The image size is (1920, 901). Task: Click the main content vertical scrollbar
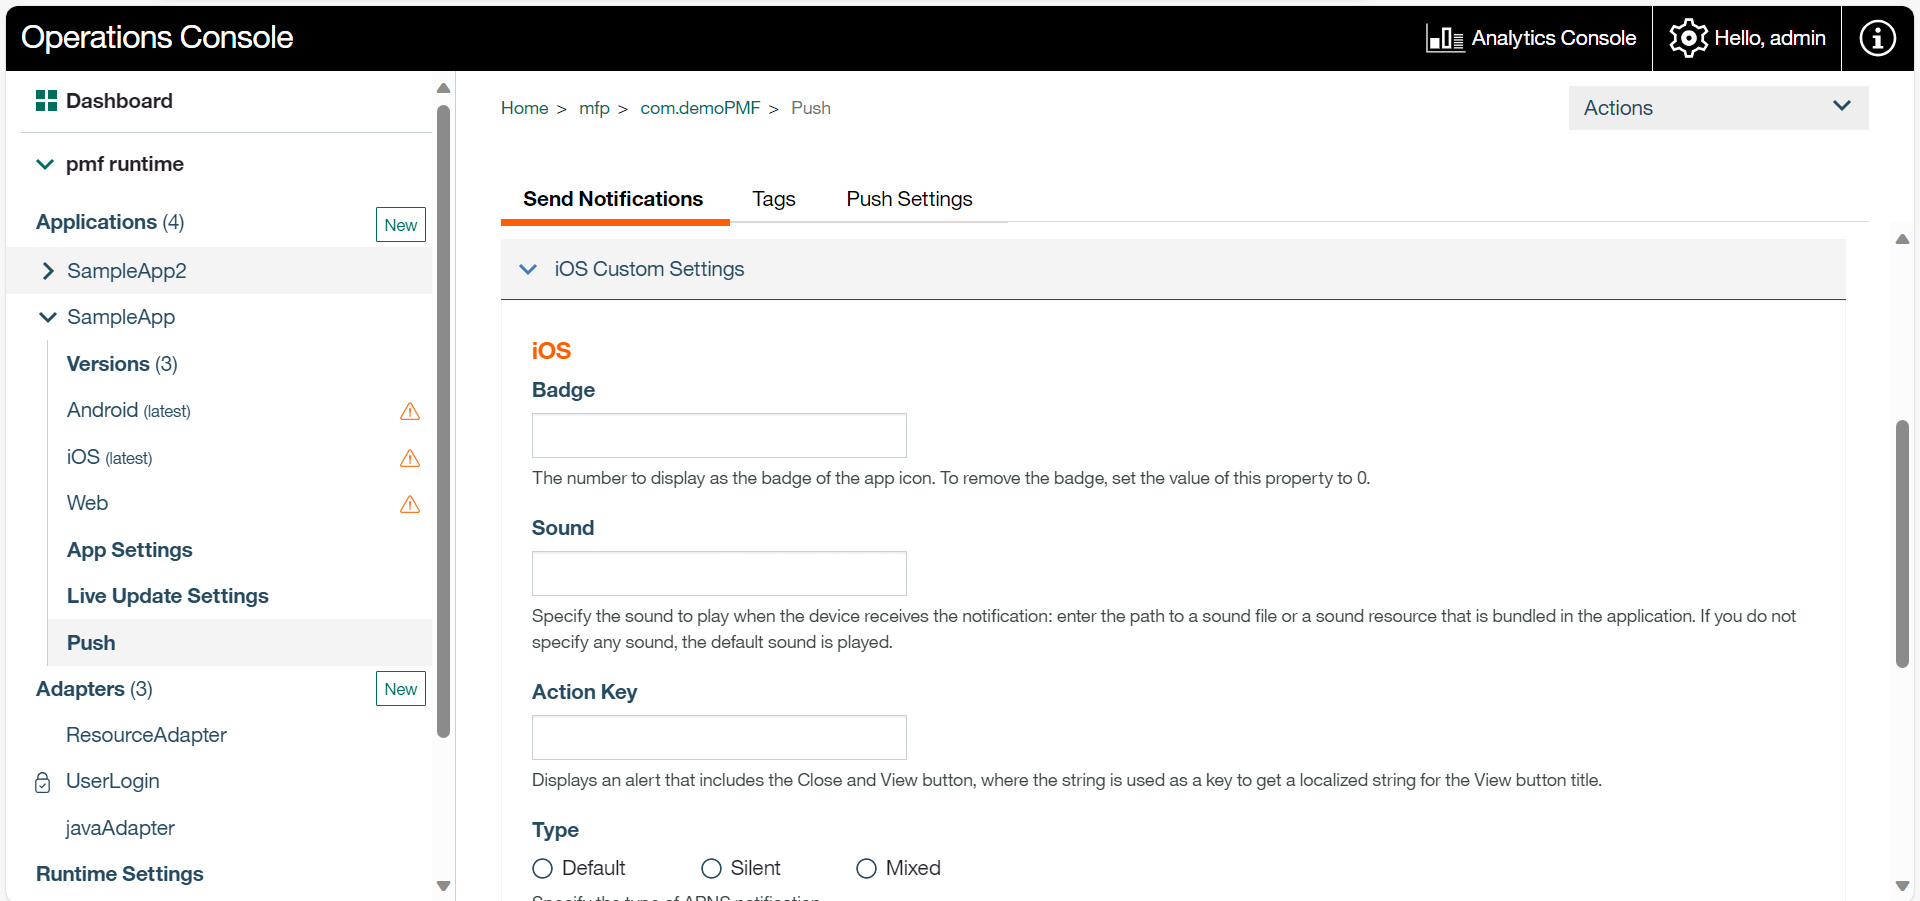1902,543
